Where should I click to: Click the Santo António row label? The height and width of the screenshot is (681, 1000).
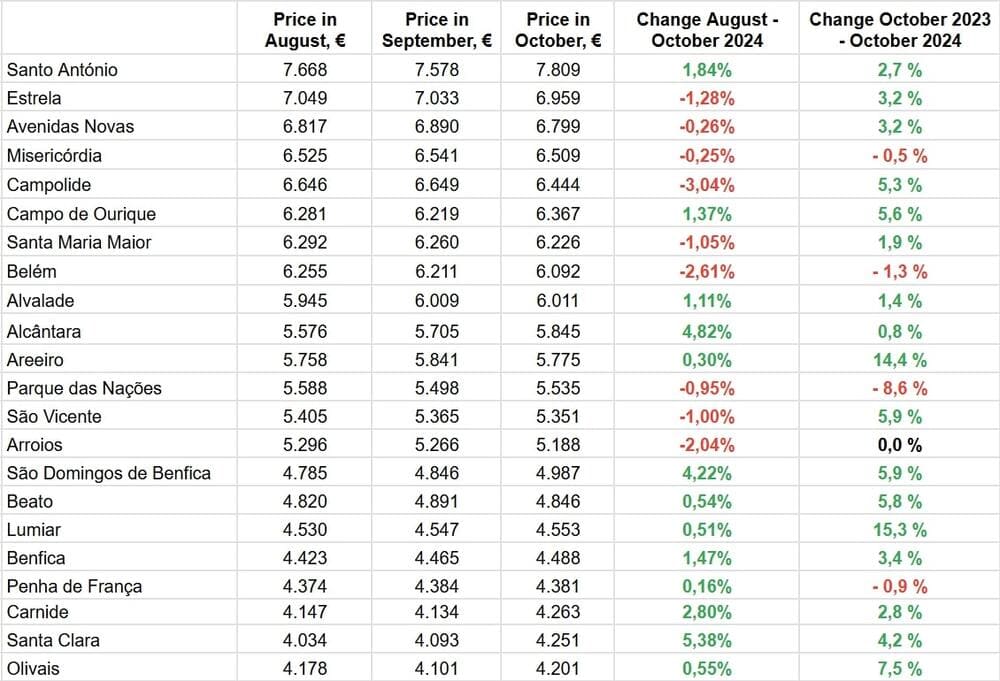[x=62, y=70]
